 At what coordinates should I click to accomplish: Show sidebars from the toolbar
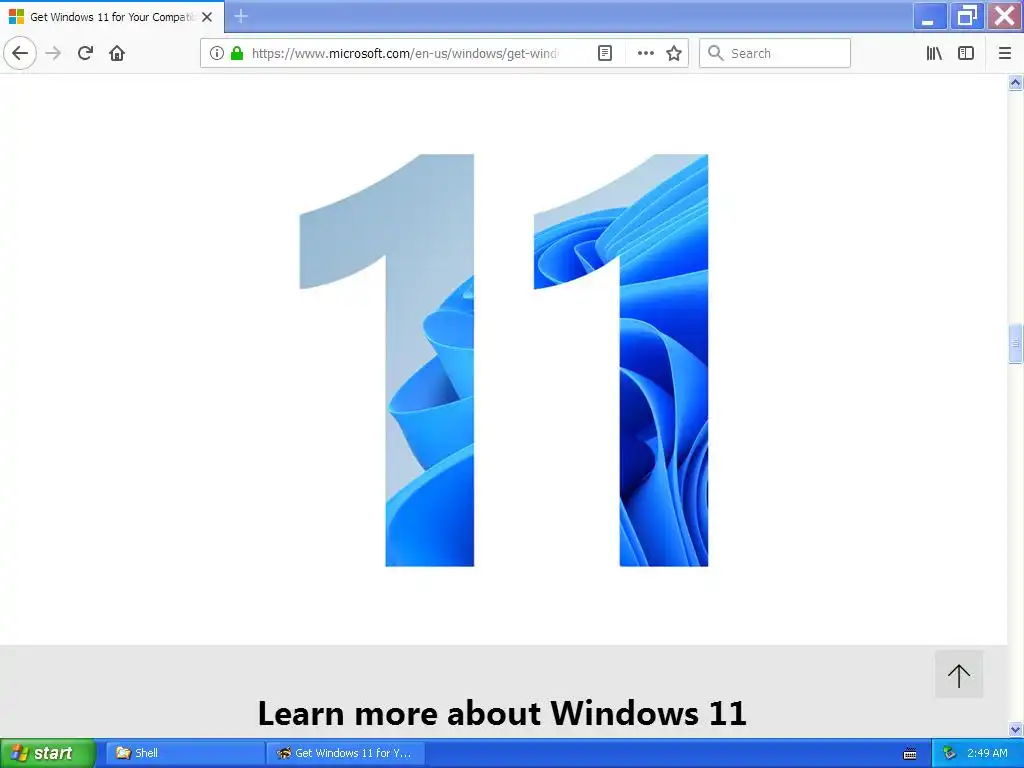pos(966,53)
